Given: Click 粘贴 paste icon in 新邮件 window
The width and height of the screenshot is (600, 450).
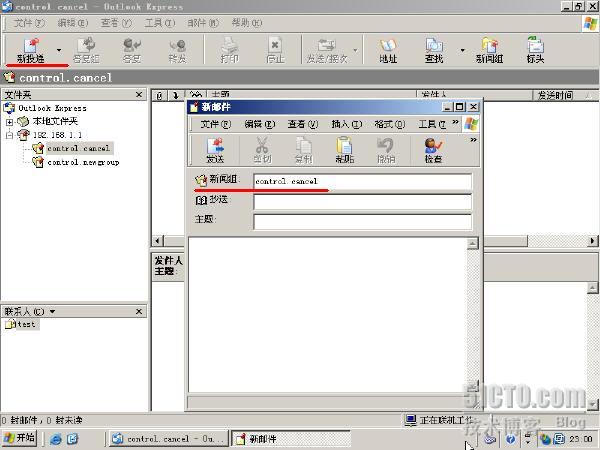Looking at the screenshot, I should point(344,150).
